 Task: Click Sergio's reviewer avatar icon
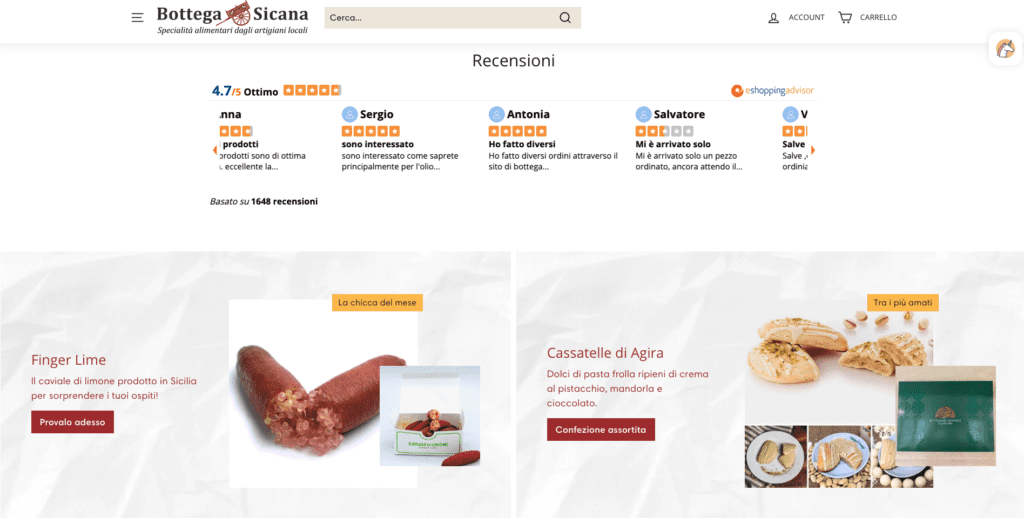click(349, 114)
